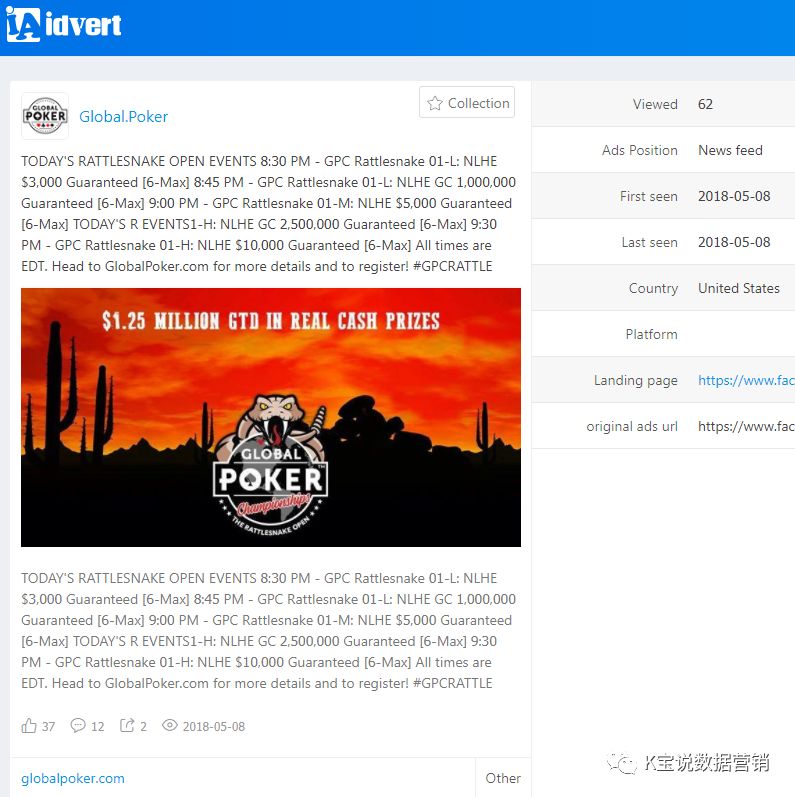Click the ad description text below image
The height and width of the screenshot is (797, 795).
[x=268, y=631]
